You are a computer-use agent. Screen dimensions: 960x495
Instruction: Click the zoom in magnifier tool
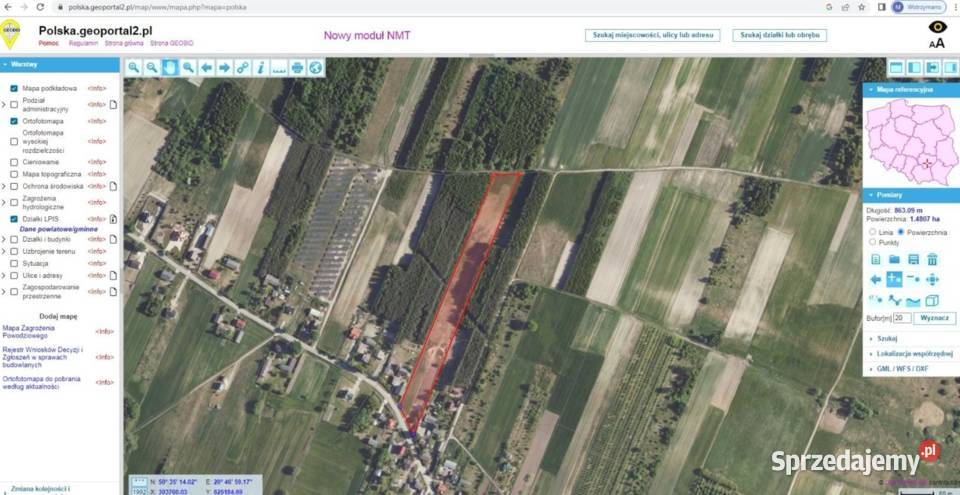tap(133, 67)
